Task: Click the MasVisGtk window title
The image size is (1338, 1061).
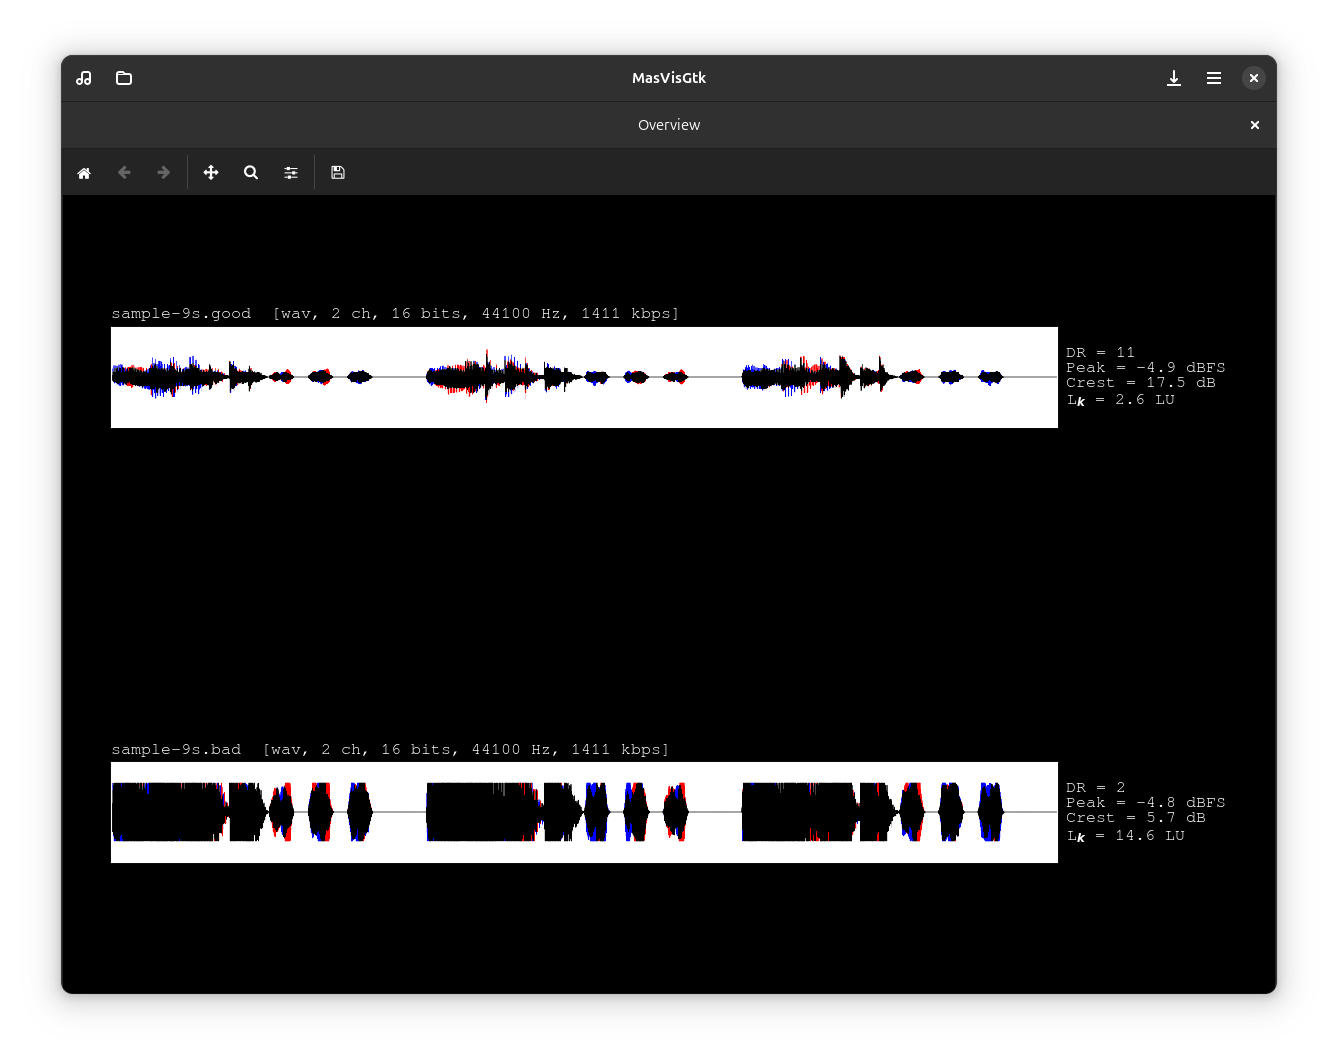Action: tap(669, 78)
